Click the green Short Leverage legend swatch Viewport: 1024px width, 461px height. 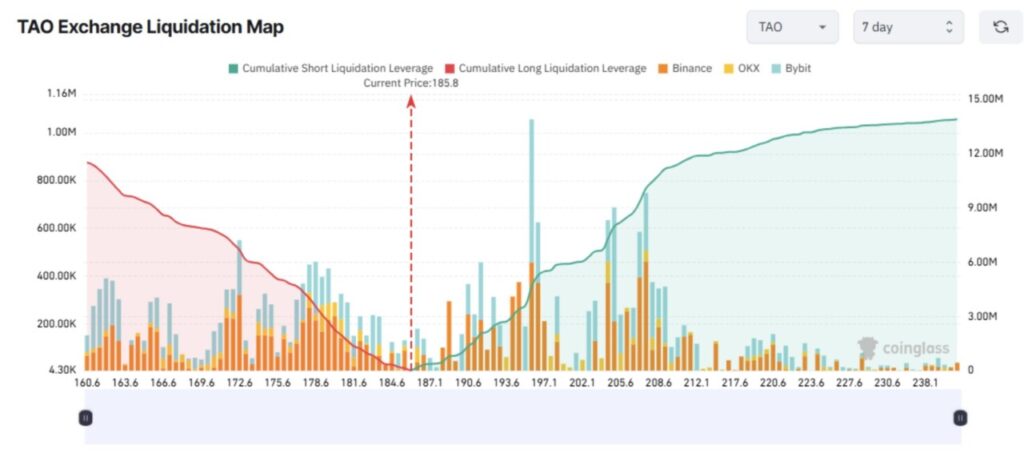pos(234,68)
